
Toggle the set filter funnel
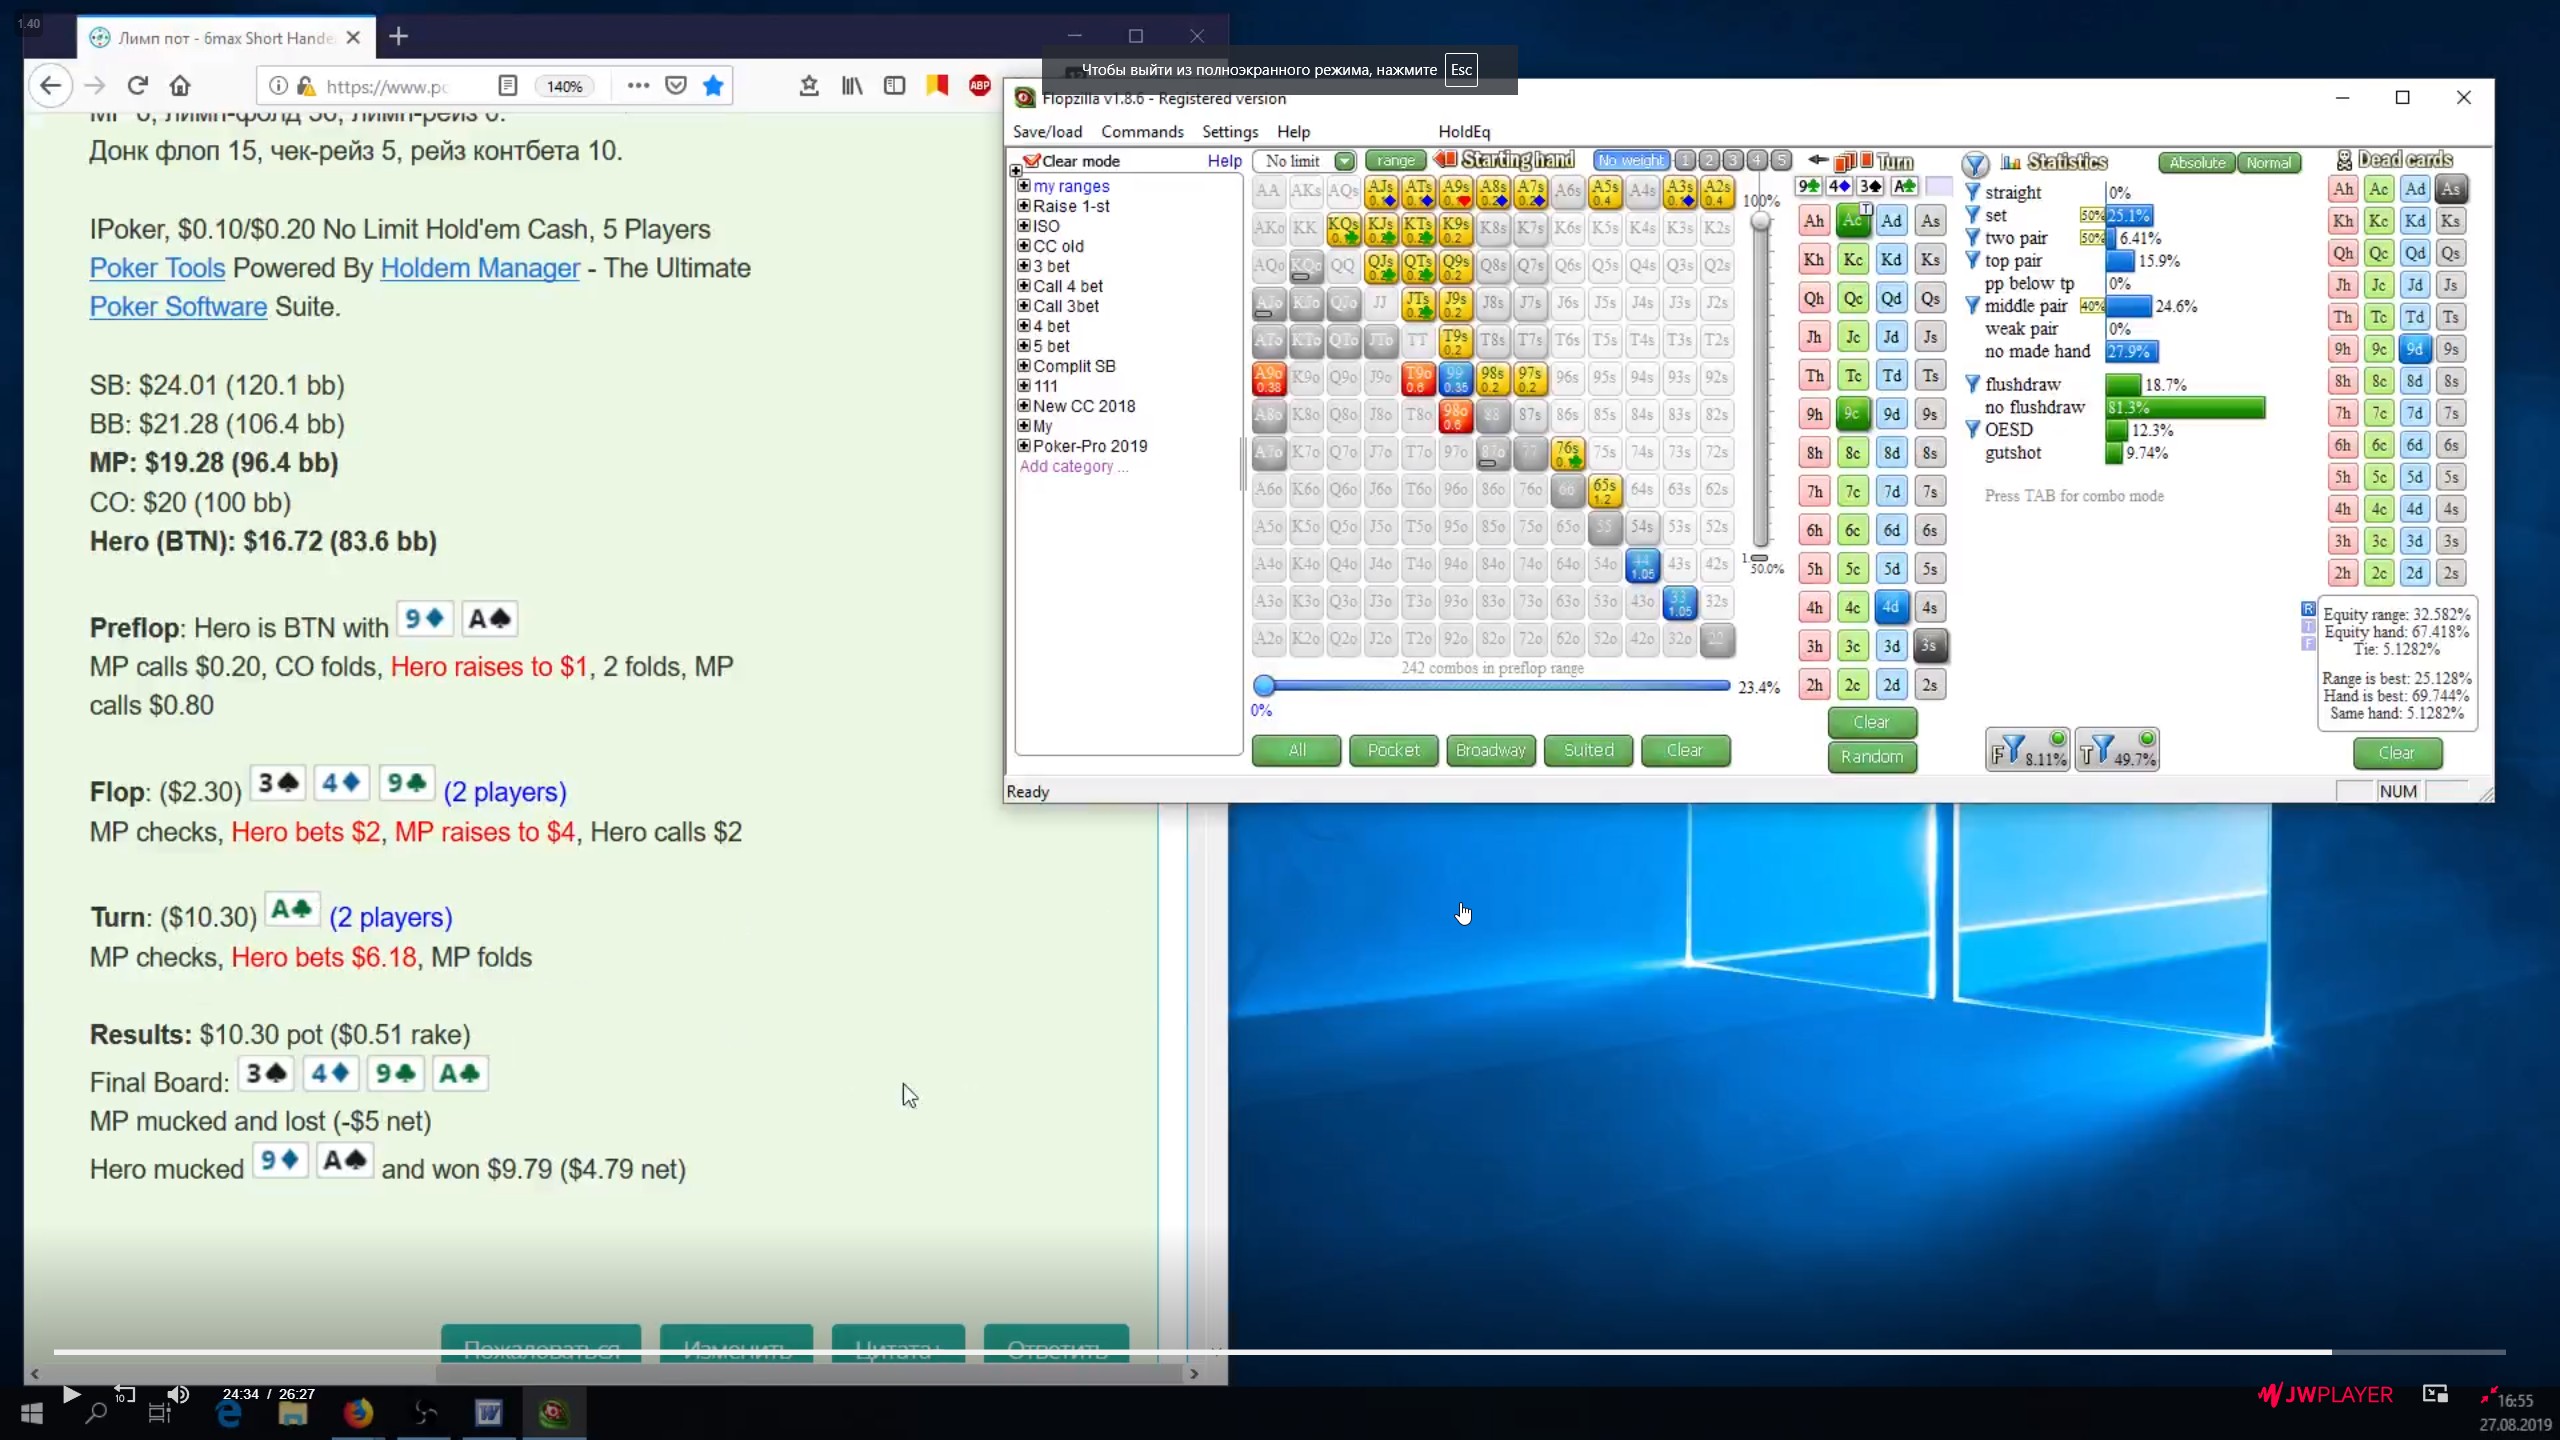1972,215
